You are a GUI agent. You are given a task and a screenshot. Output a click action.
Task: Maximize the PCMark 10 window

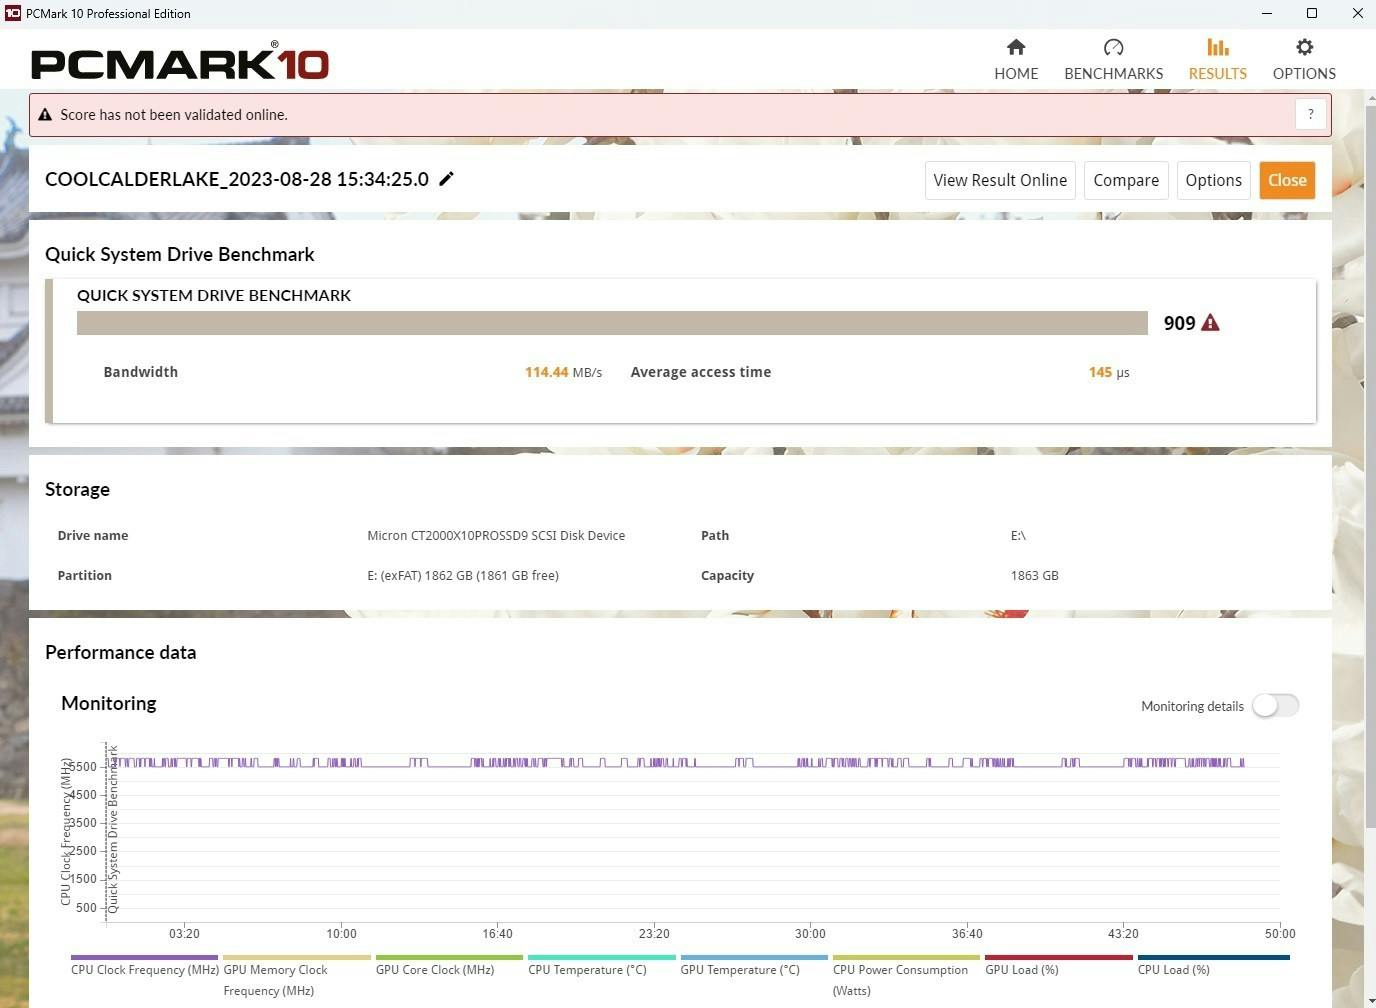point(1312,13)
